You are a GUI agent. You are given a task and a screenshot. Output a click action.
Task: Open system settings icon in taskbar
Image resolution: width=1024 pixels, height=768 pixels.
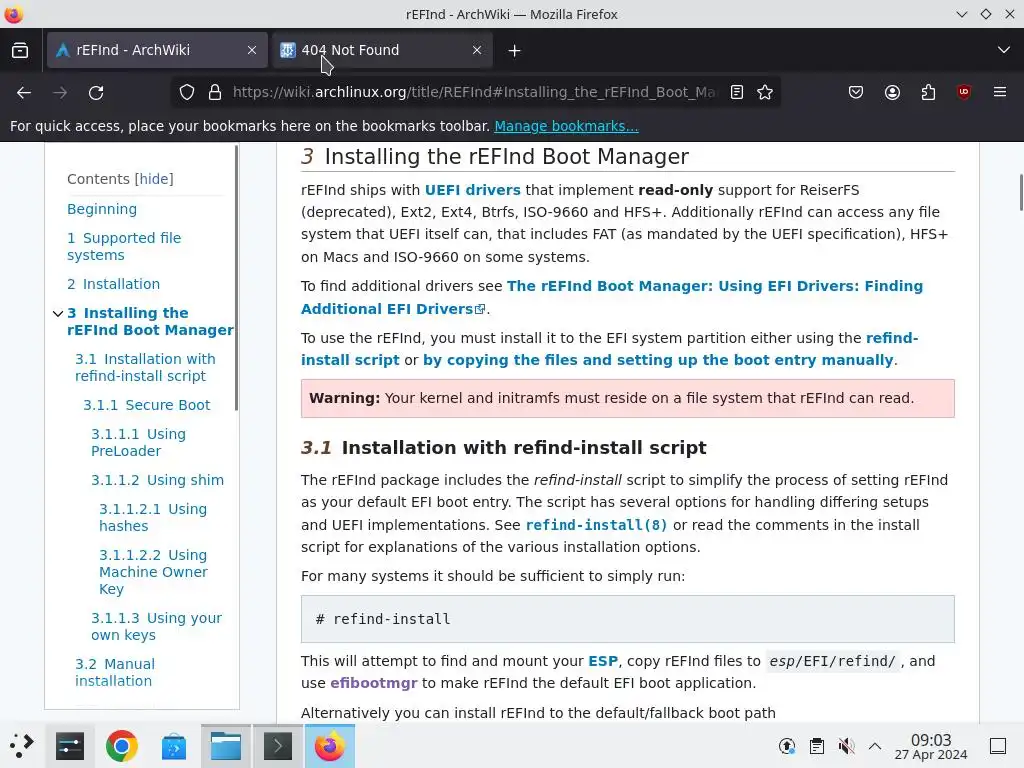[70, 746]
